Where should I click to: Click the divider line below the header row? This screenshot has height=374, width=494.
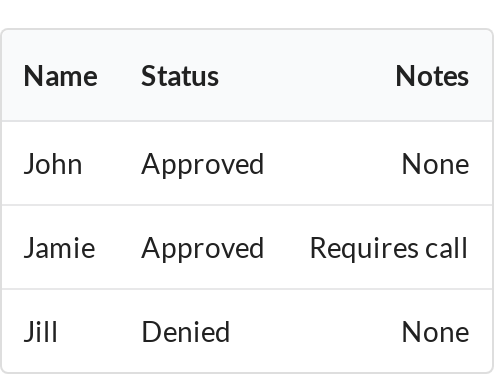coord(247,121)
